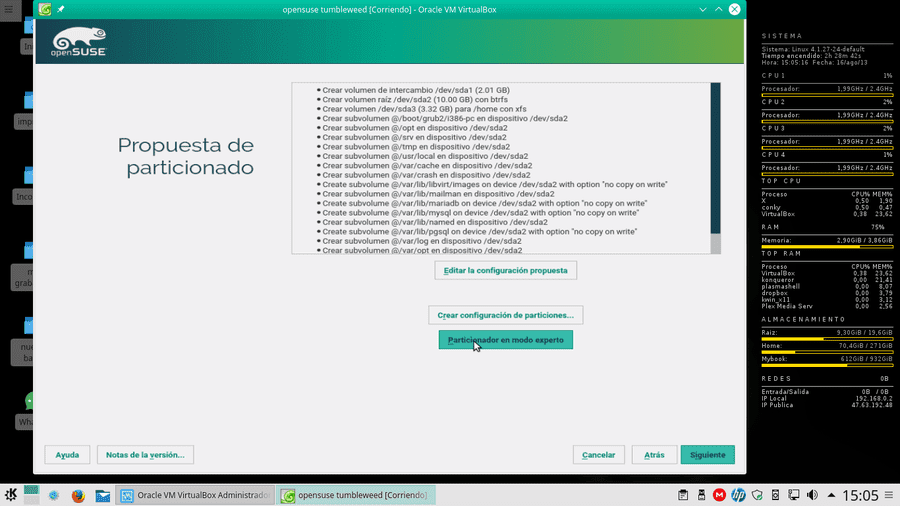This screenshot has width=900, height=506.
Task: Open the removable devices tray icon
Action: click(701, 495)
